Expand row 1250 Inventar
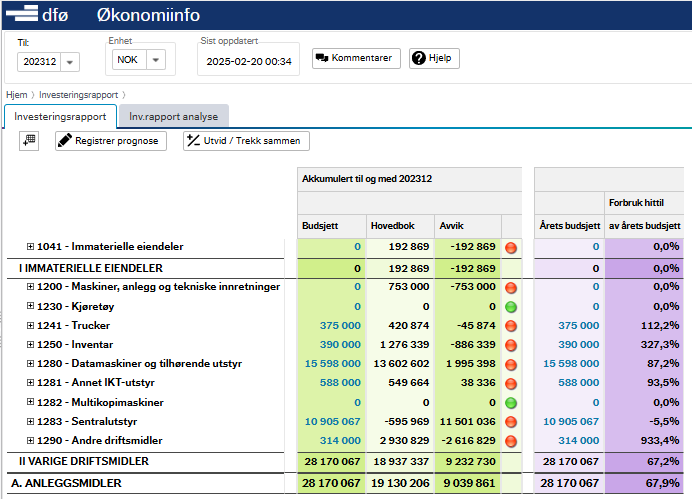Screen dimensions: 692x499 pos(30,344)
